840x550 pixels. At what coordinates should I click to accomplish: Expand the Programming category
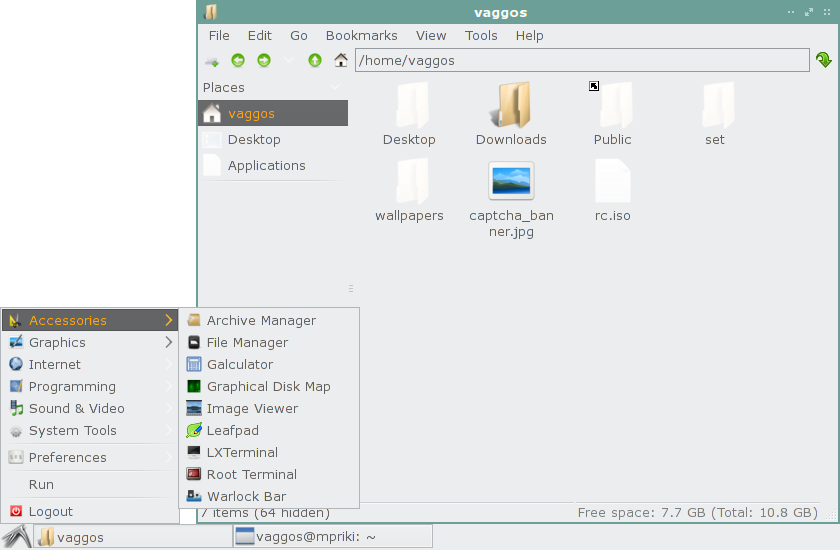tap(90, 386)
